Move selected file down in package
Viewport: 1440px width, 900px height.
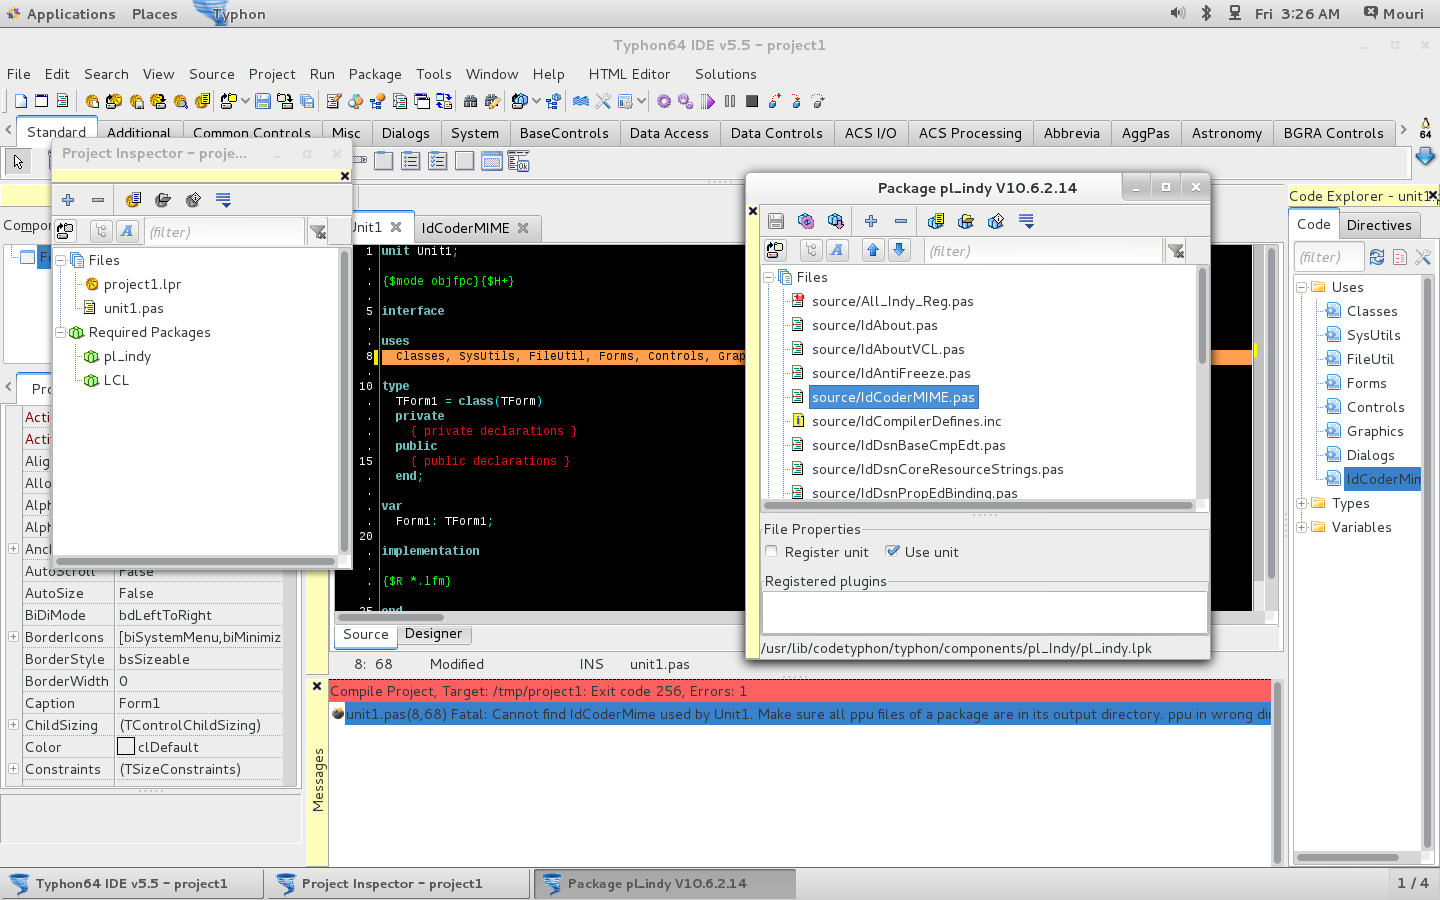pyautogui.click(x=899, y=250)
